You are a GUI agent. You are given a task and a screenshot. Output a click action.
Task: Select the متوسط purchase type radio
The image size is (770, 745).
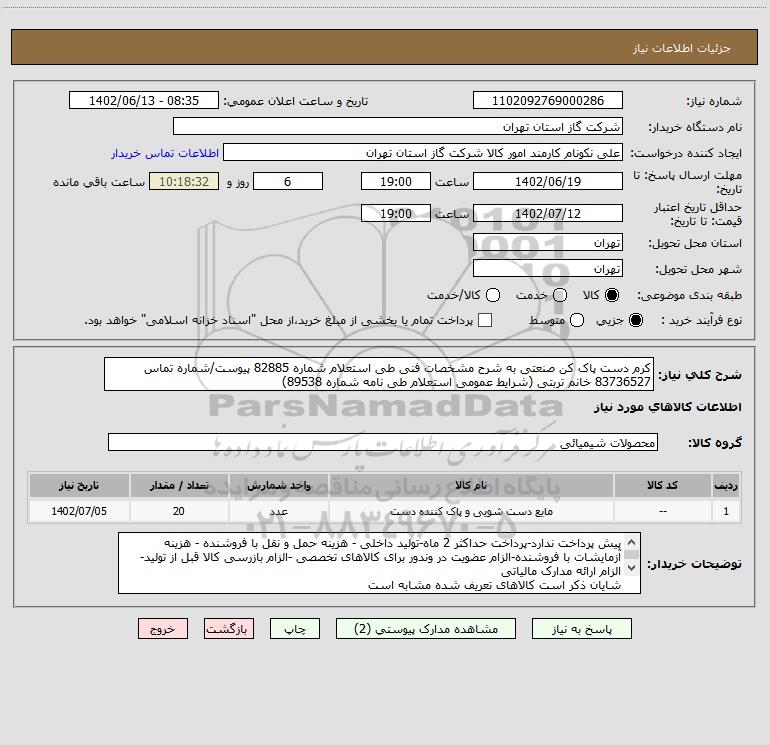point(577,320)
